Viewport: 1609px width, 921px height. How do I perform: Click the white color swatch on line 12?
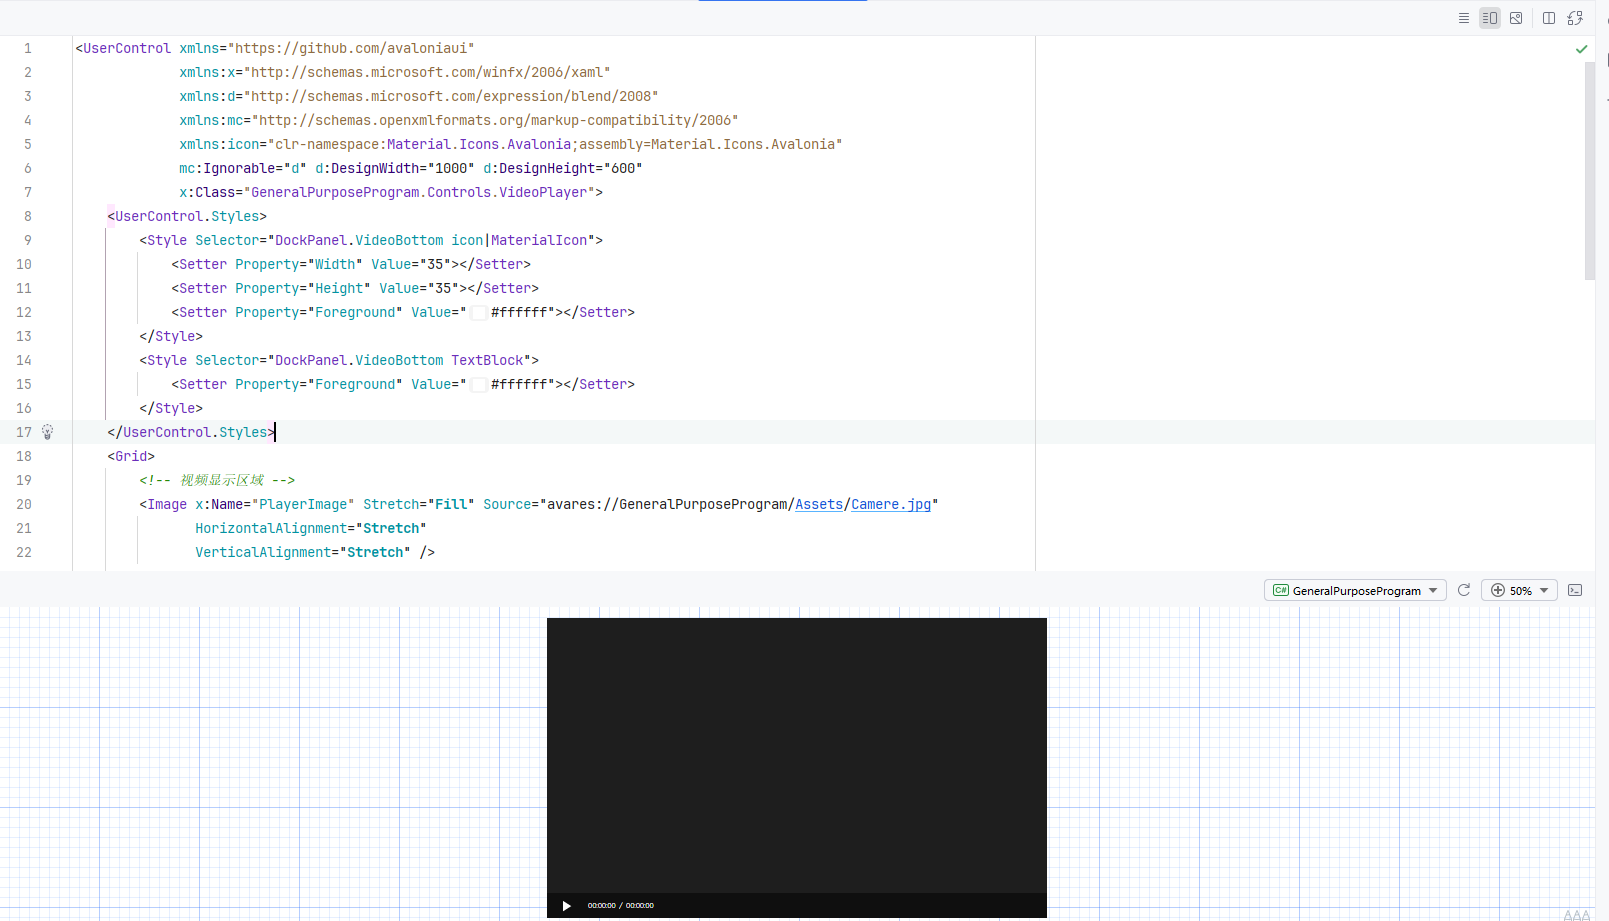click(x=479, y=312)
